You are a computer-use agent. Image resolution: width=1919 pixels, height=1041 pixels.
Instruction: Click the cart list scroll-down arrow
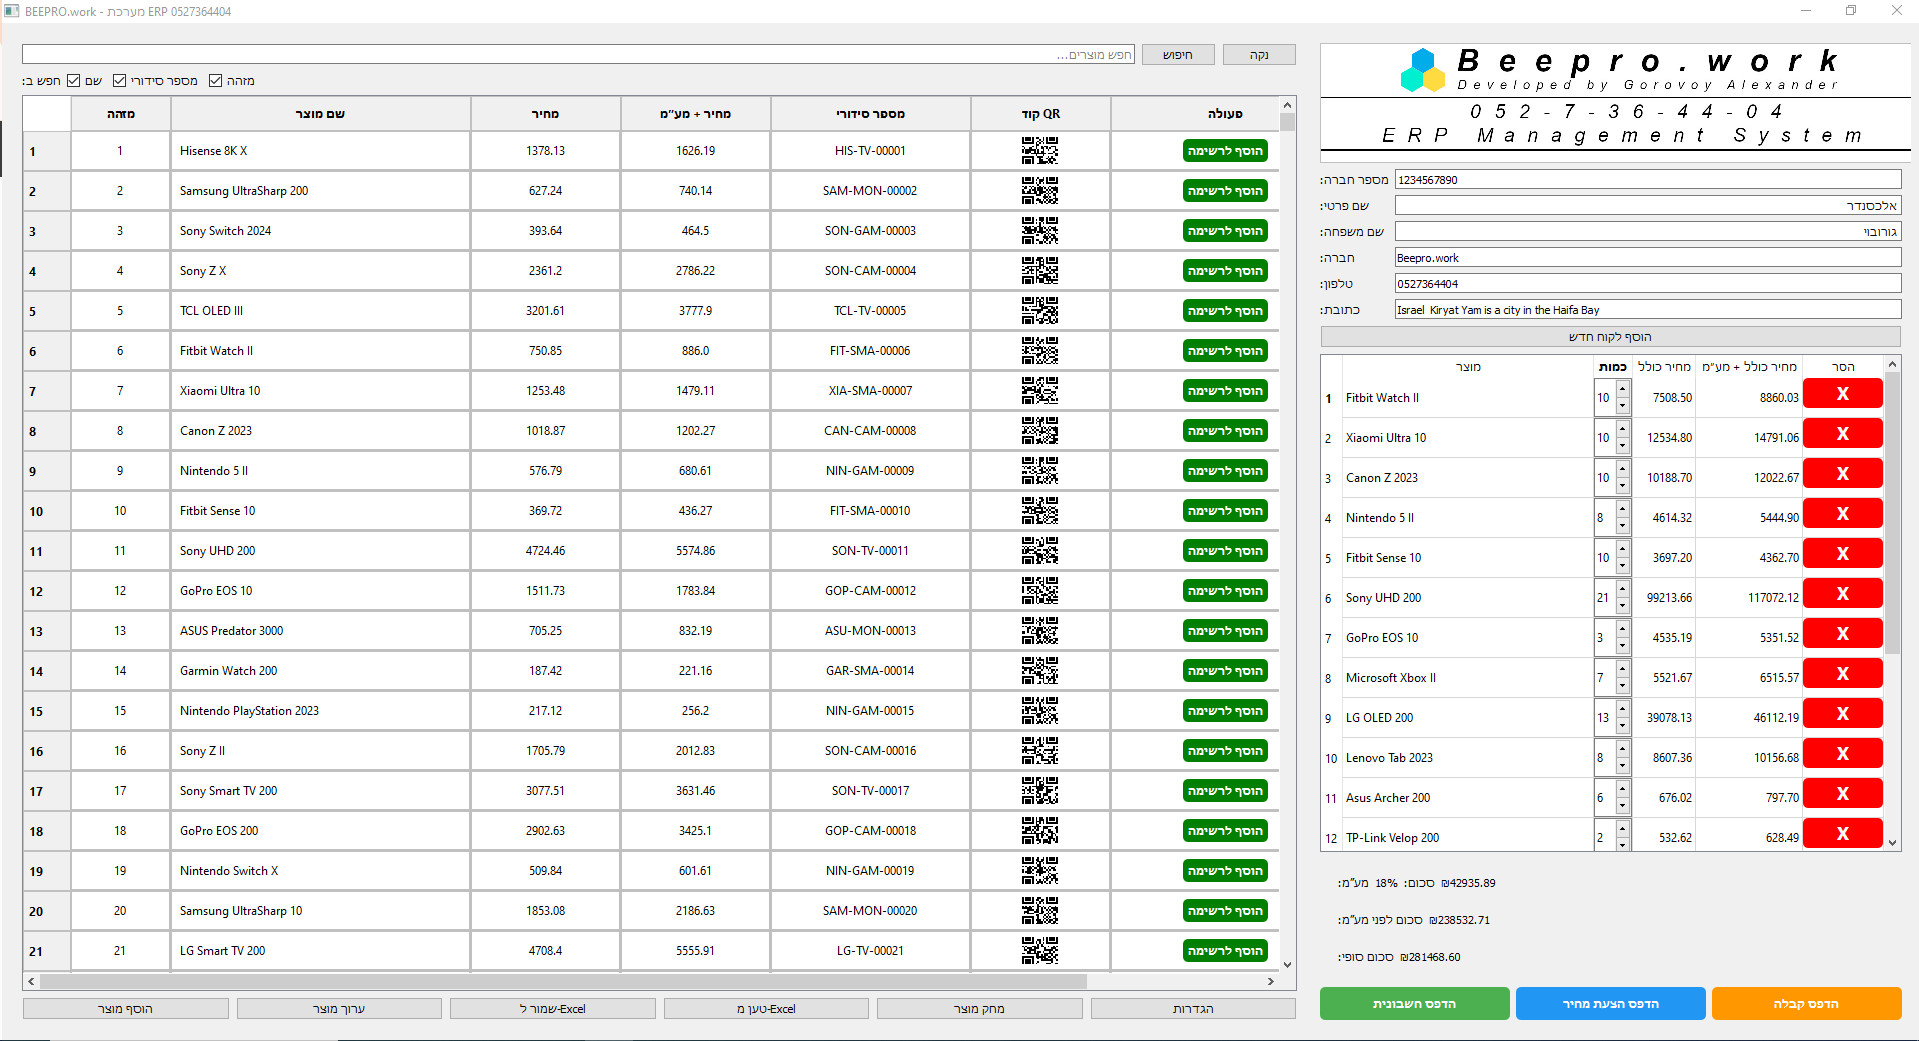click(1892, 843)
